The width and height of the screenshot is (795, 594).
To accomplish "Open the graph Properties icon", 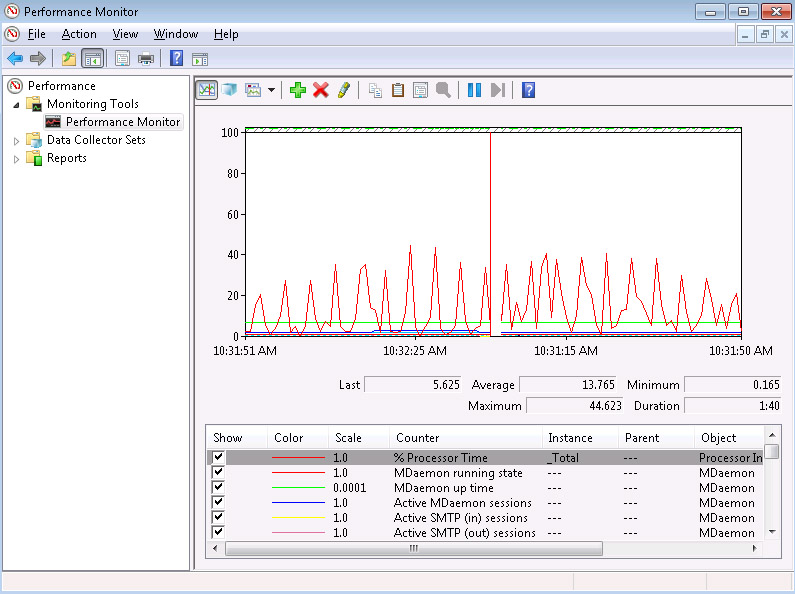I will pyautogui.click(x=420, y=90).
